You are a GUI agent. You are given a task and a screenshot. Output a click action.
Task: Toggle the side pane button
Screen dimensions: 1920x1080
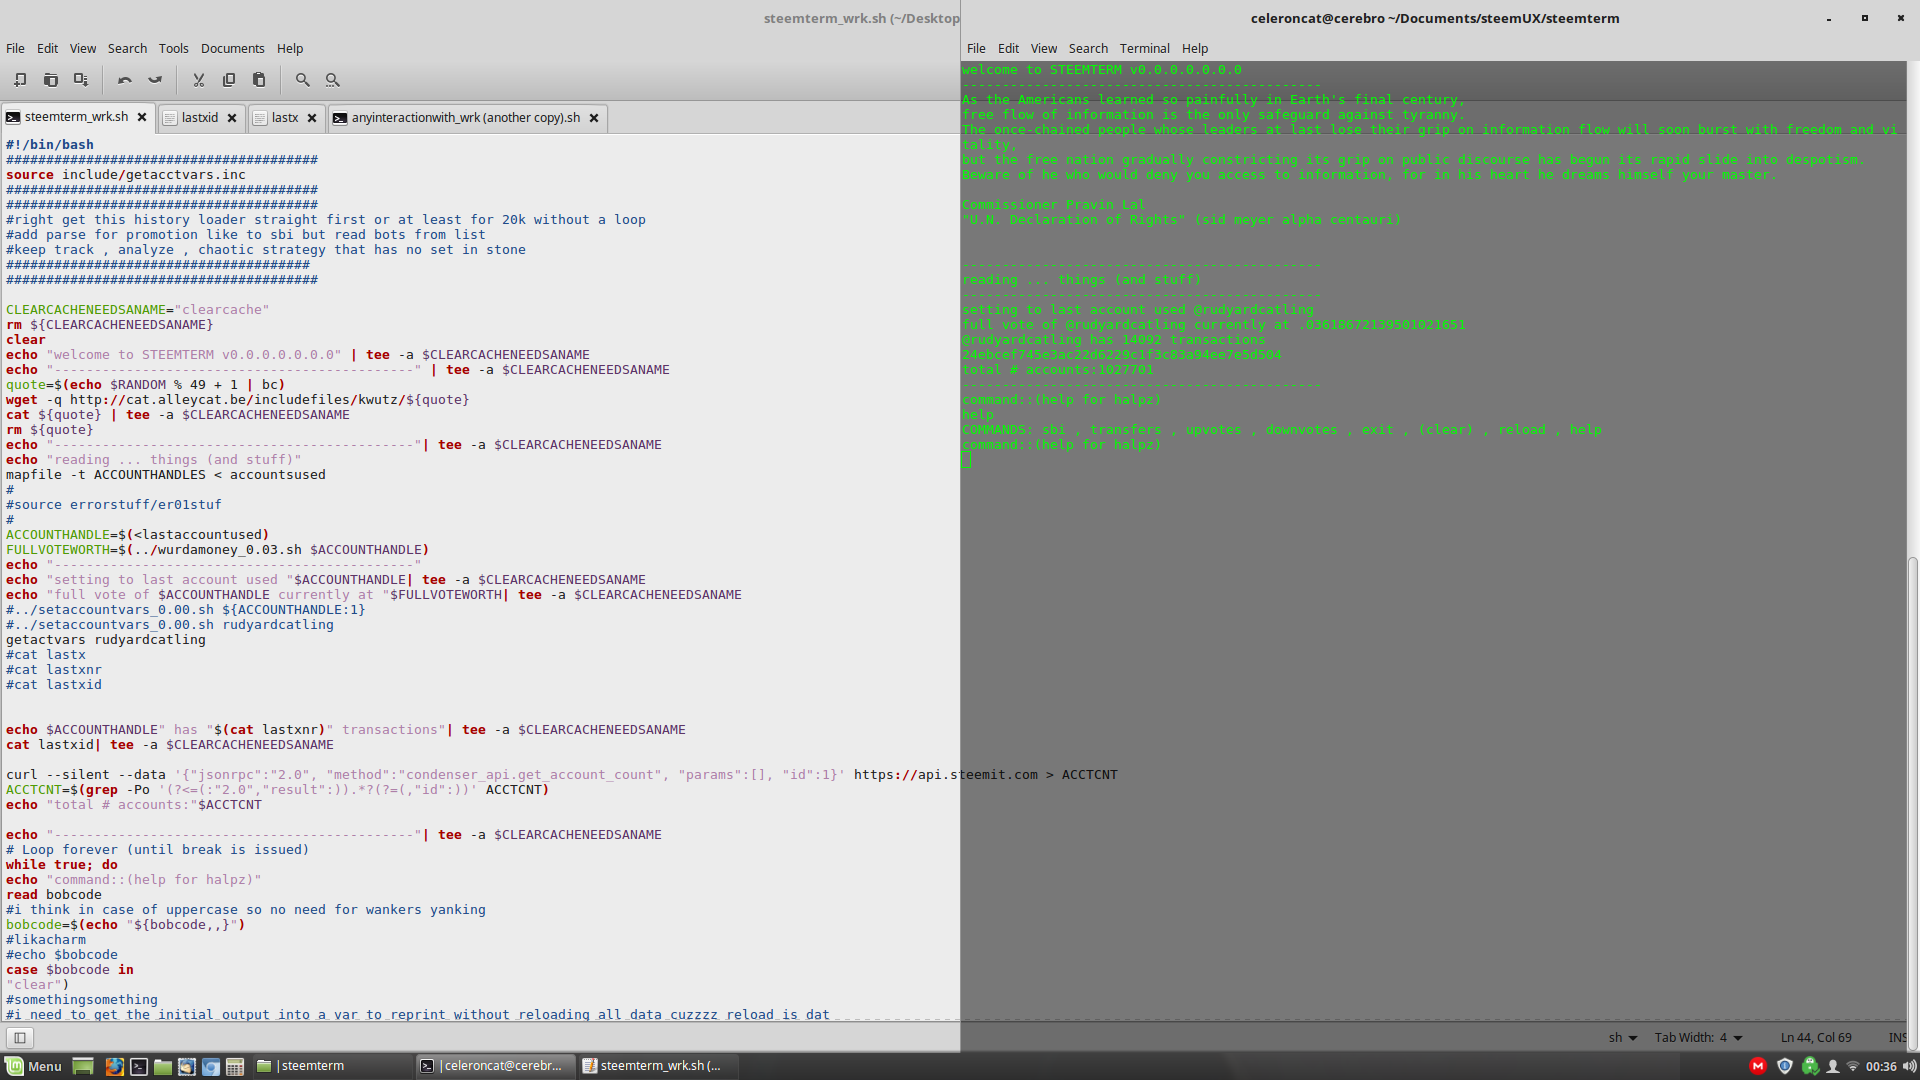click(20, 1038)
